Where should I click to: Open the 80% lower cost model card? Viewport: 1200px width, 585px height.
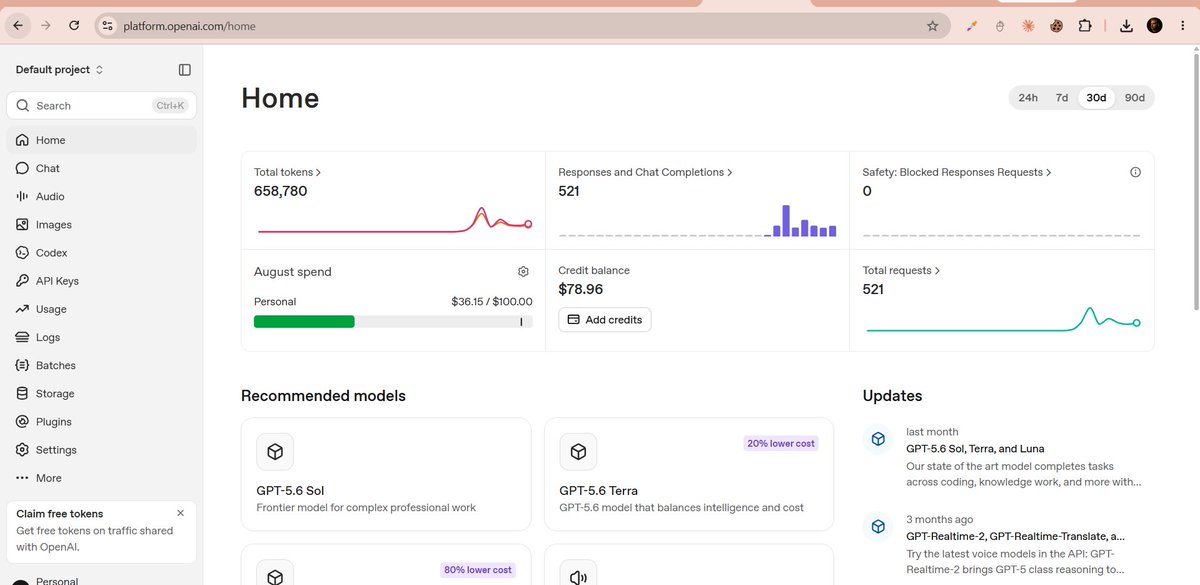point(386,564)
